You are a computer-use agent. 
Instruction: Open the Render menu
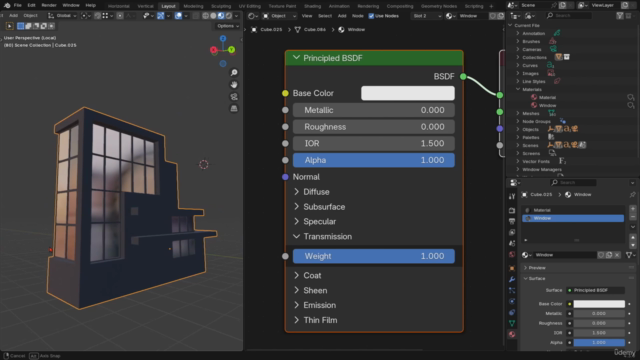coord(49,5)
